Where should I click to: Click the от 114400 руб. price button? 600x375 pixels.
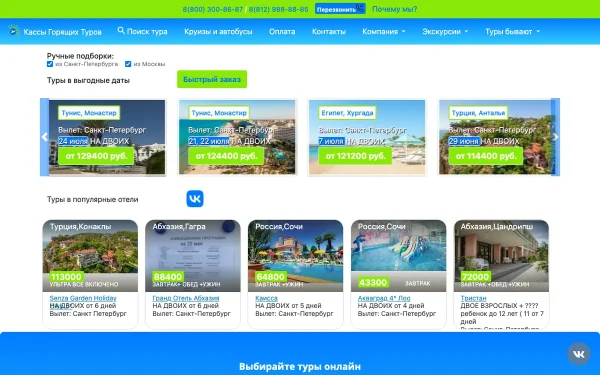(x=486, y=156)
